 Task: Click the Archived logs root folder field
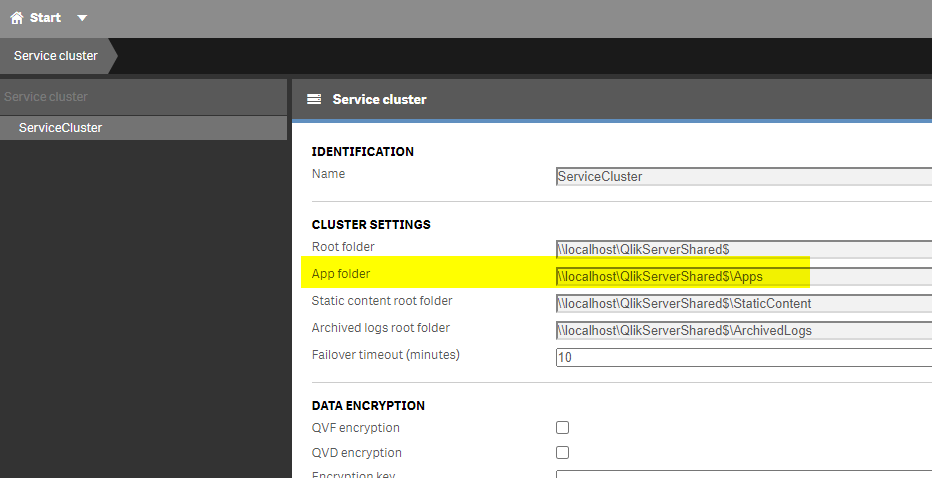click(x=744, y=331)
